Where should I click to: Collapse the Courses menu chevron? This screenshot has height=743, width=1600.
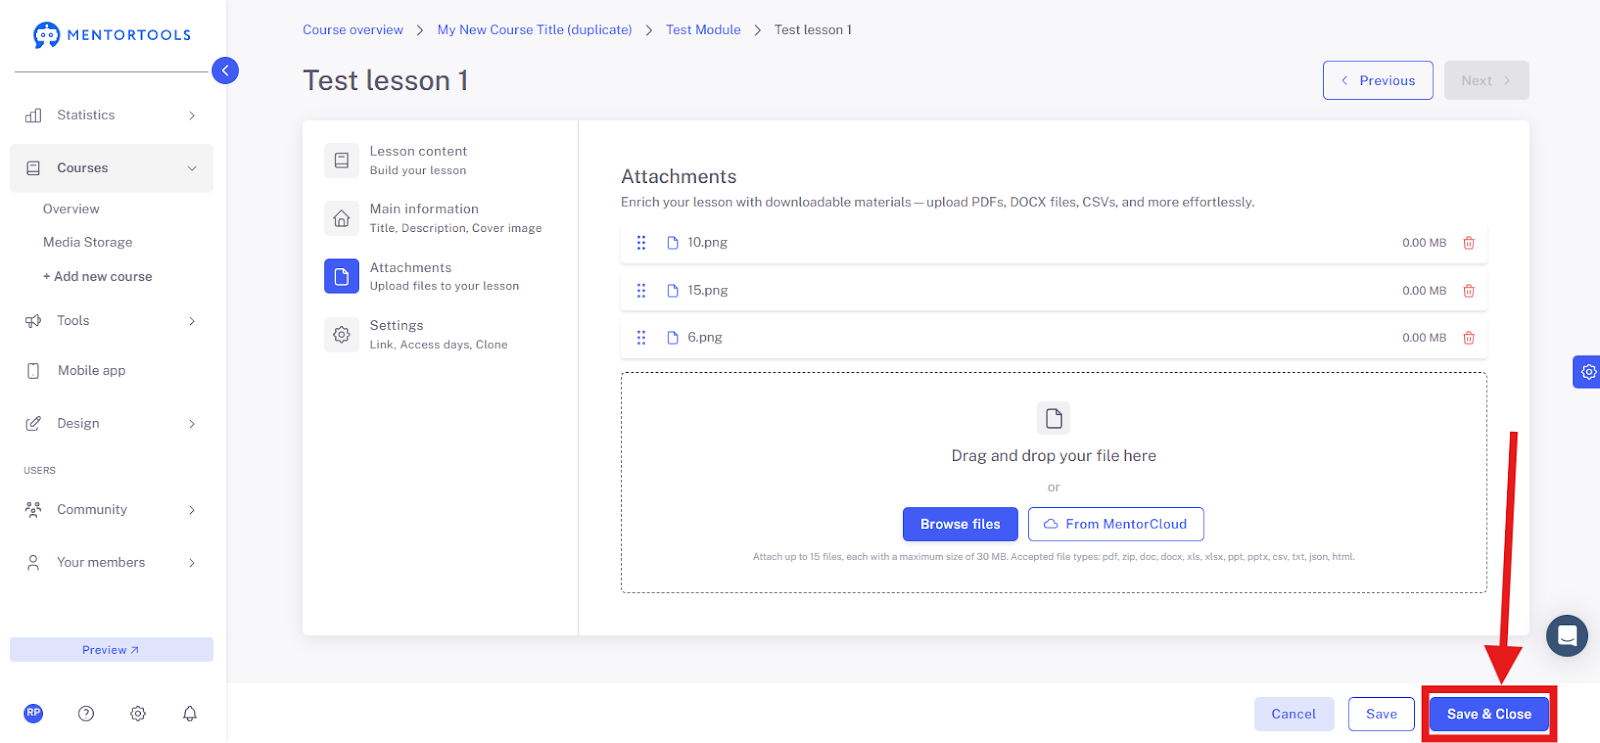point(192,169)
